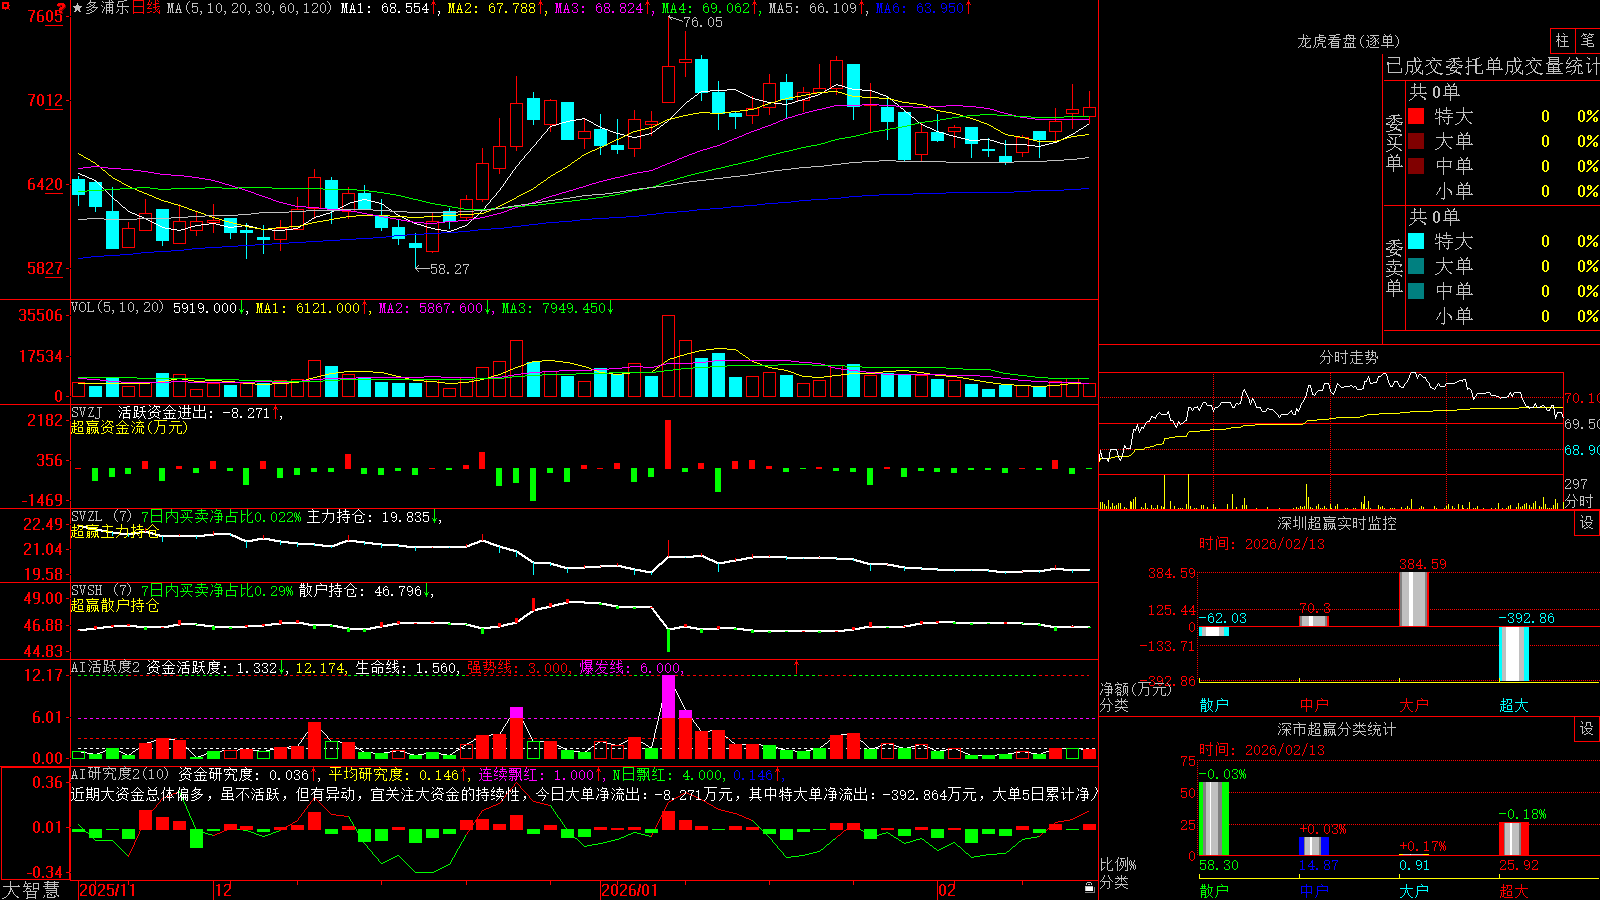The height and width of the screenshot is (900, 1600).
Task: Click 超大 category label under 实时监控 chart
Action: point(1514,705)
